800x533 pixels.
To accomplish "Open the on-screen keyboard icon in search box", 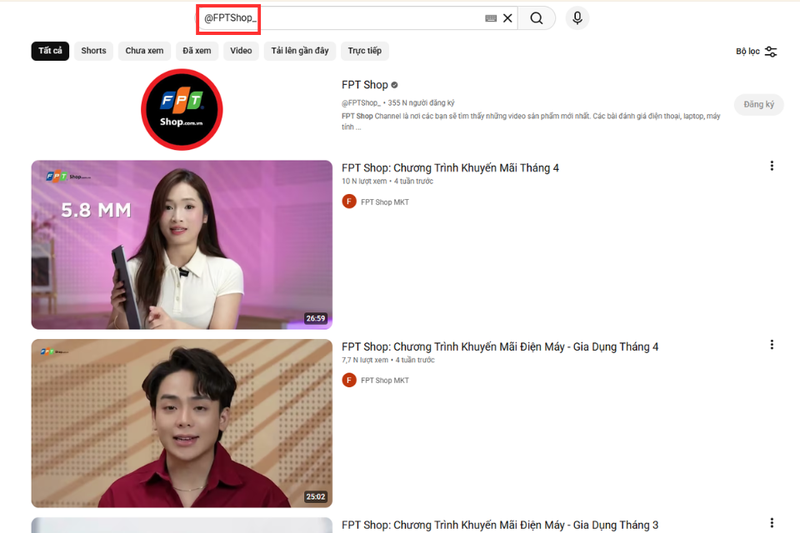I will (491, 18).
